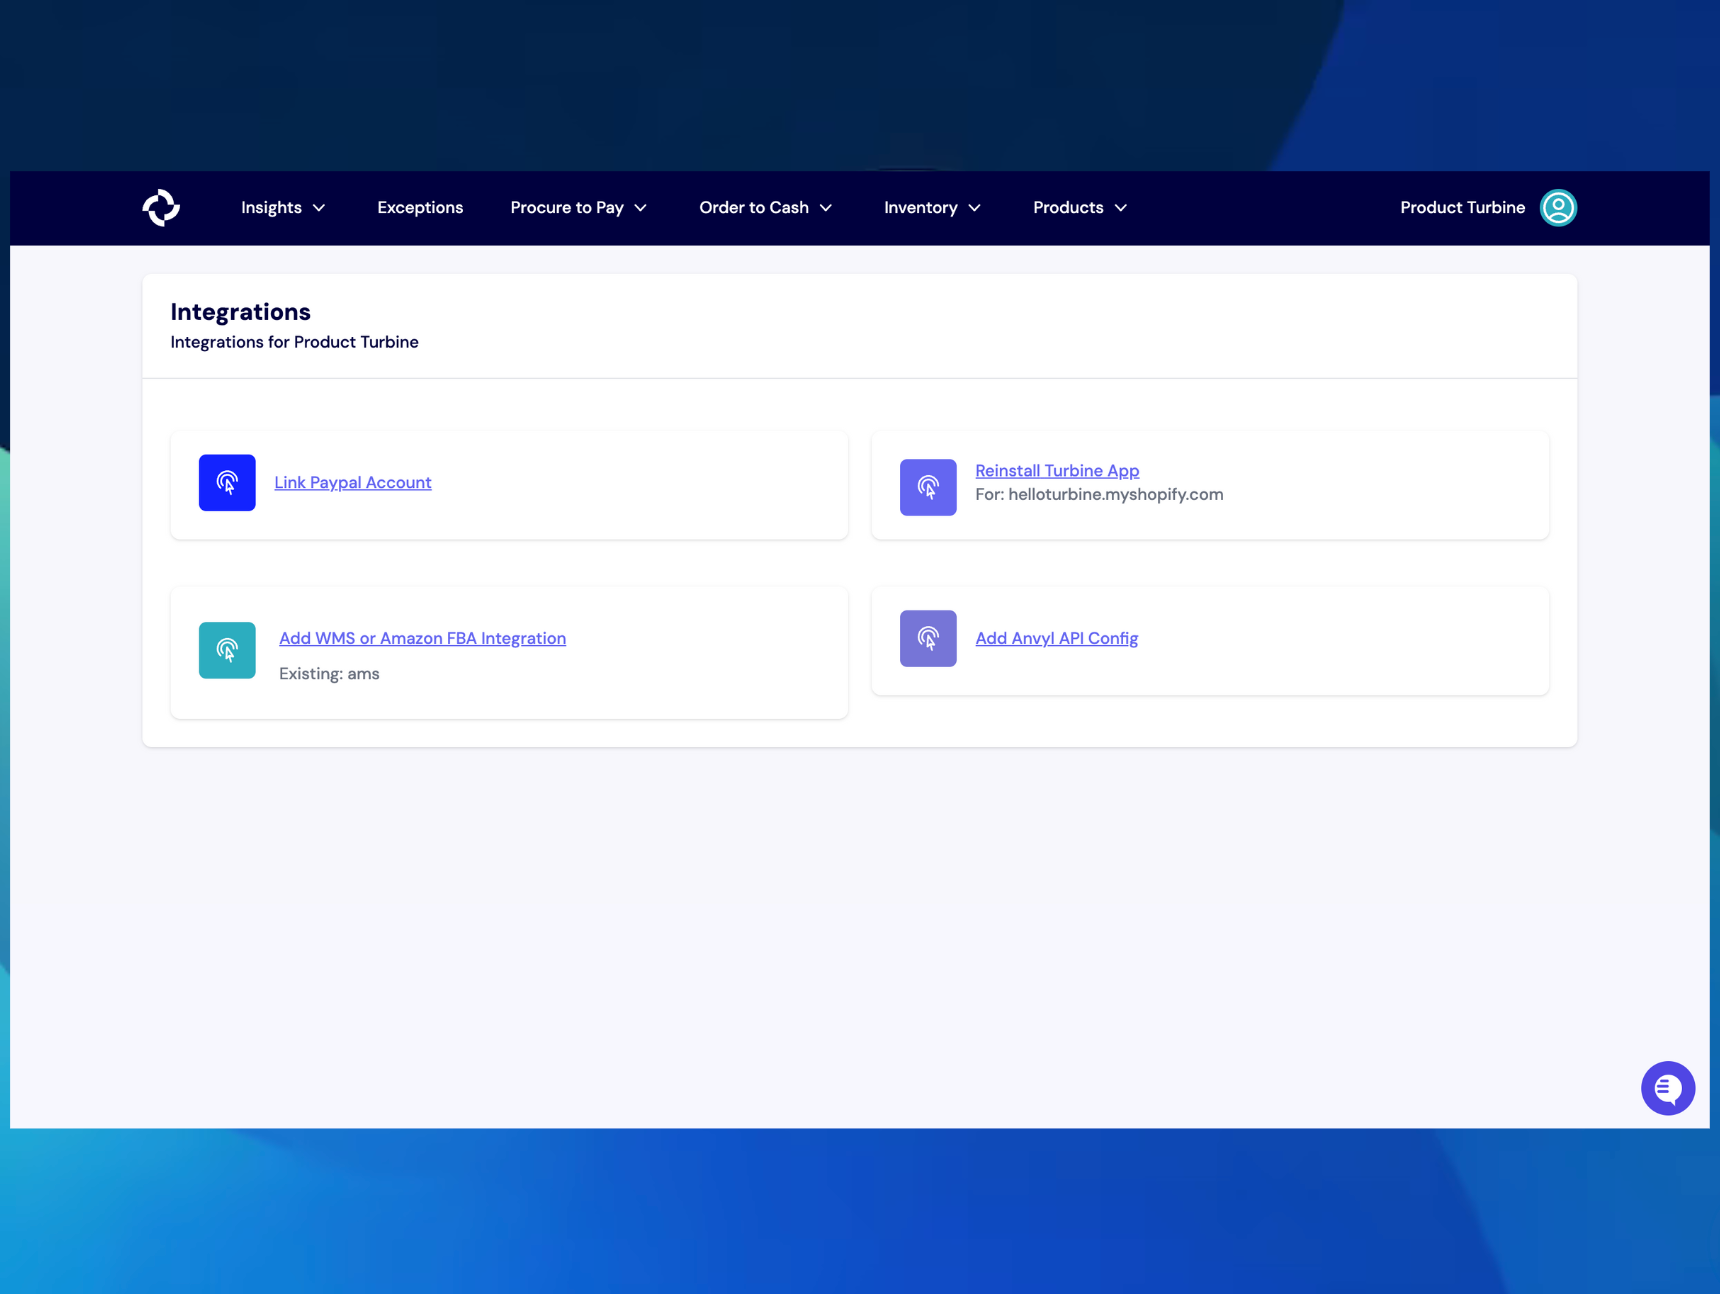
Task: Open the Link Paypal Account link
Action: [352, 482]
